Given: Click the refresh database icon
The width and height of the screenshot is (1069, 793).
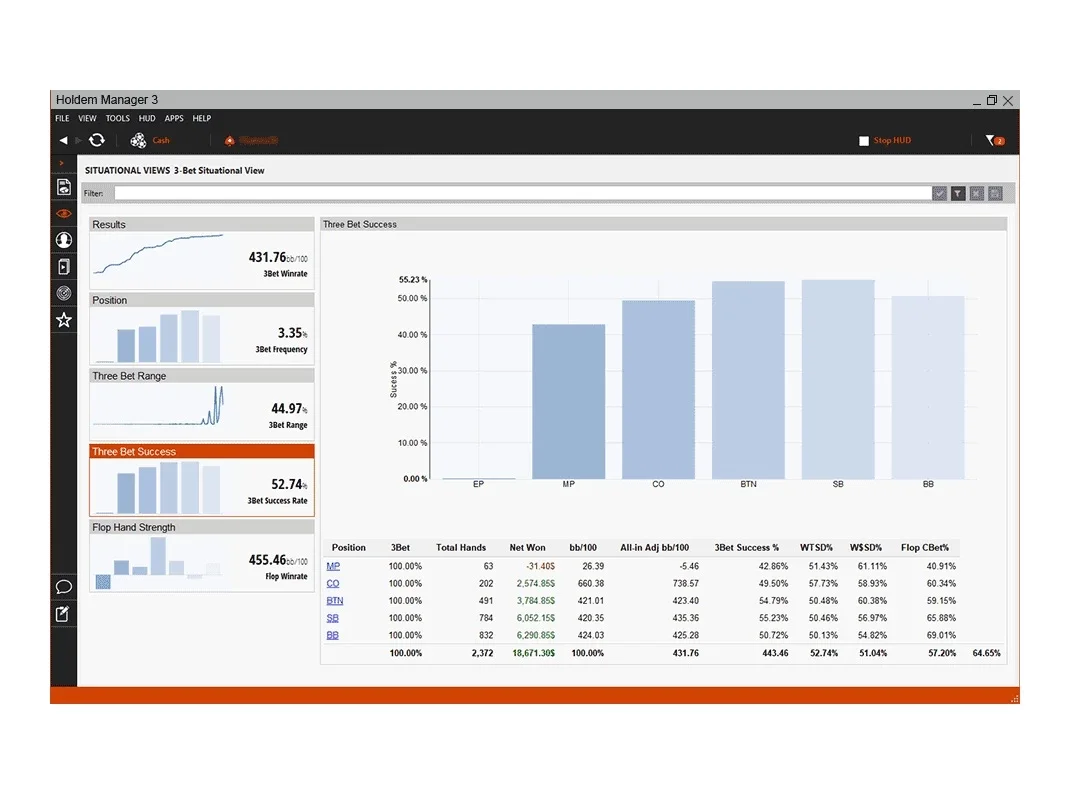Looking at the screenshot, I should click(x=97, y=140).
